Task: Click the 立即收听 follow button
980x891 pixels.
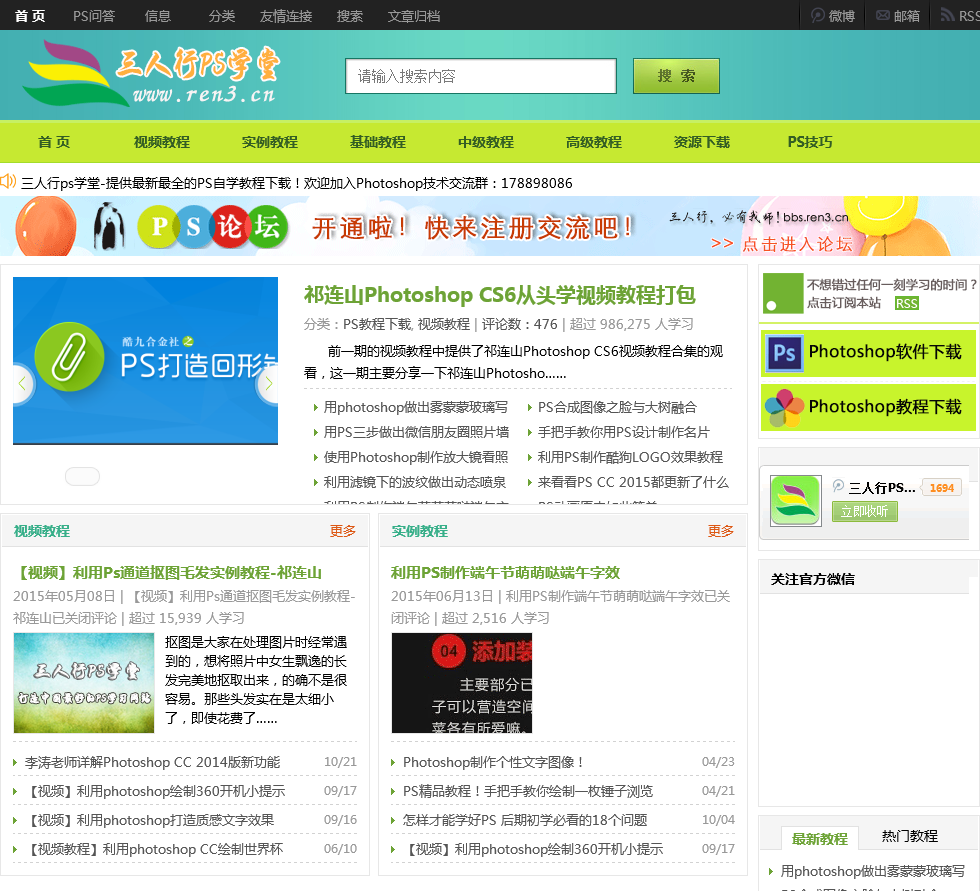Action: [864, 511]
